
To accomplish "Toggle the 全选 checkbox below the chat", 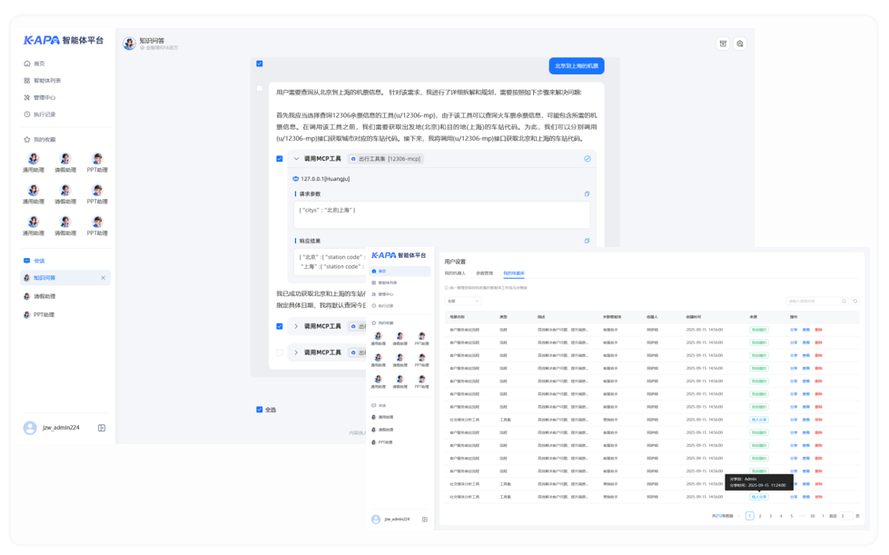I will point(259,409).
